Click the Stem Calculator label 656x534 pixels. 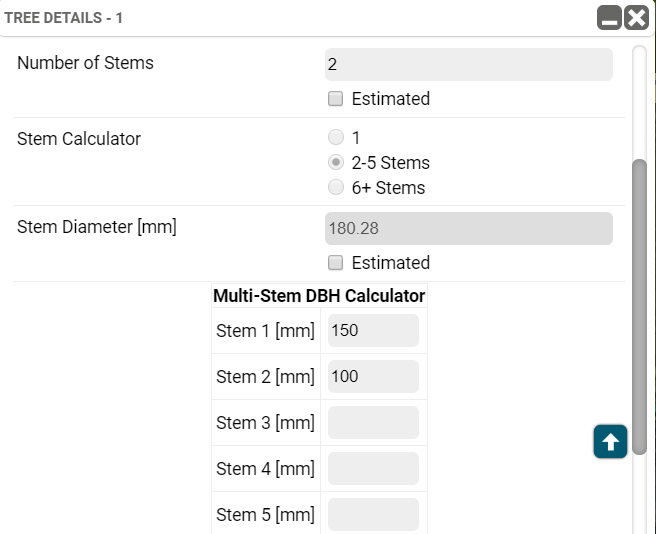[79, 139]
